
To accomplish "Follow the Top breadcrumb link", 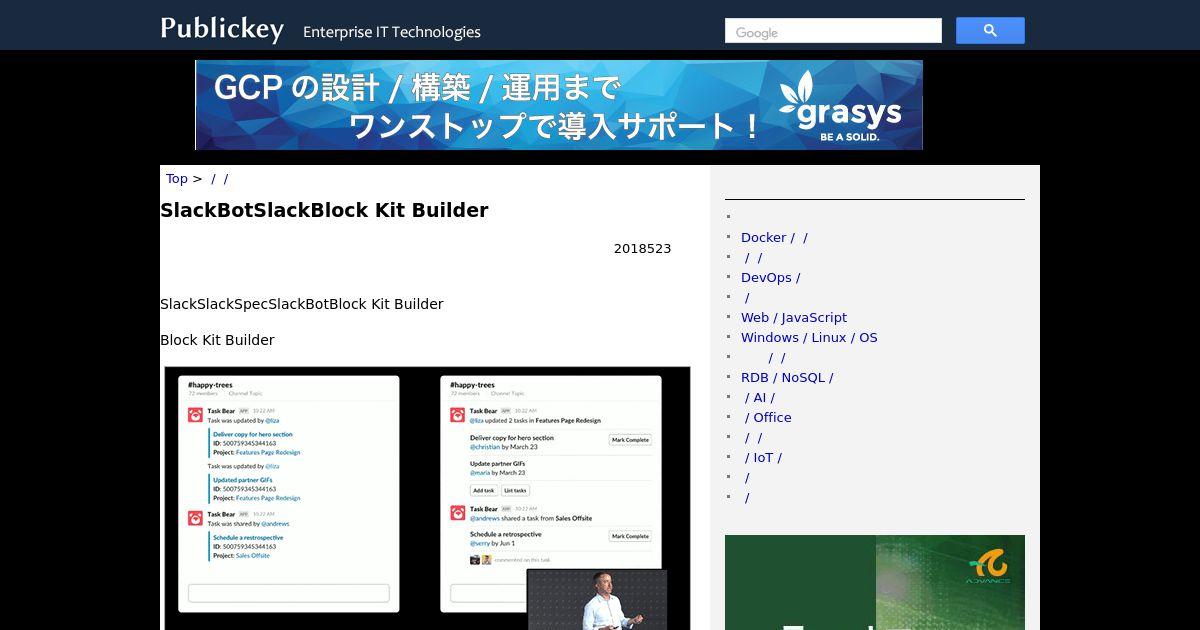I will pyautogui.click(x=177, y=179).
